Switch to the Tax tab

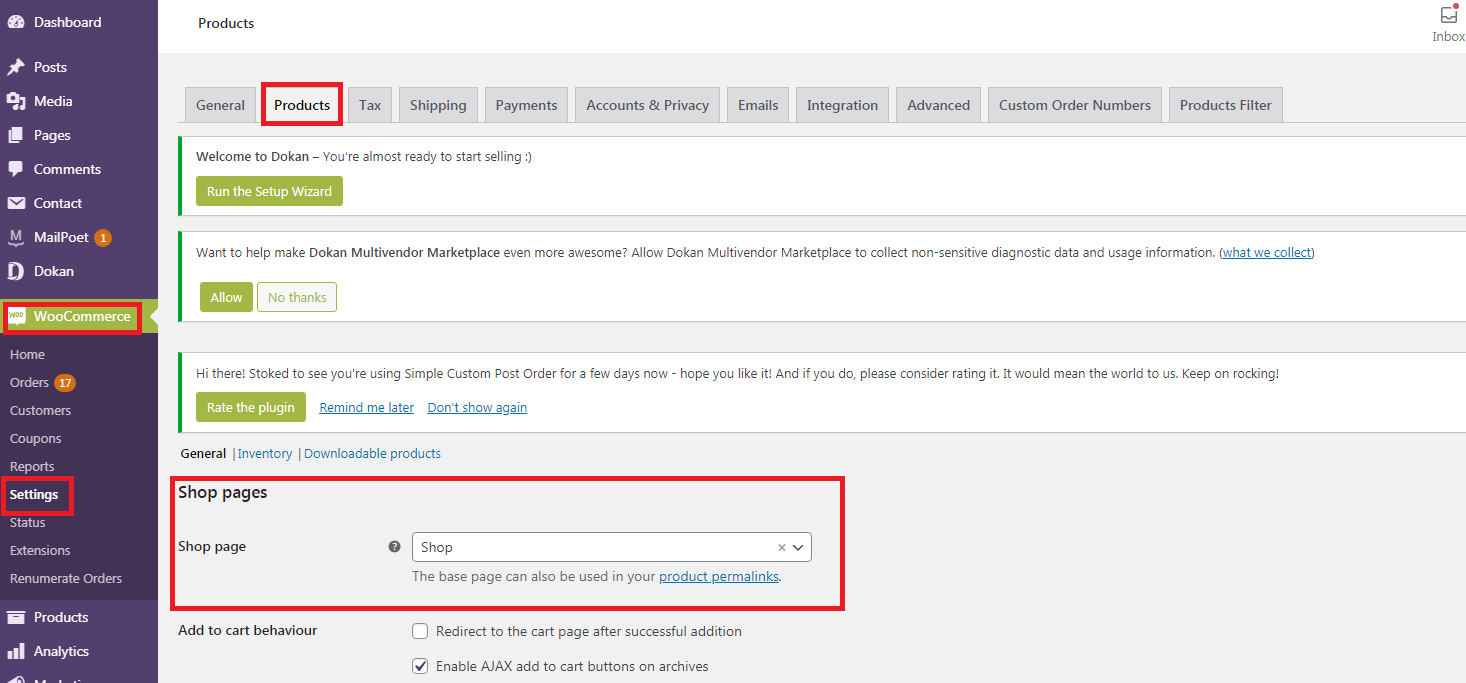pyautogui.click(x=370, y=105)
